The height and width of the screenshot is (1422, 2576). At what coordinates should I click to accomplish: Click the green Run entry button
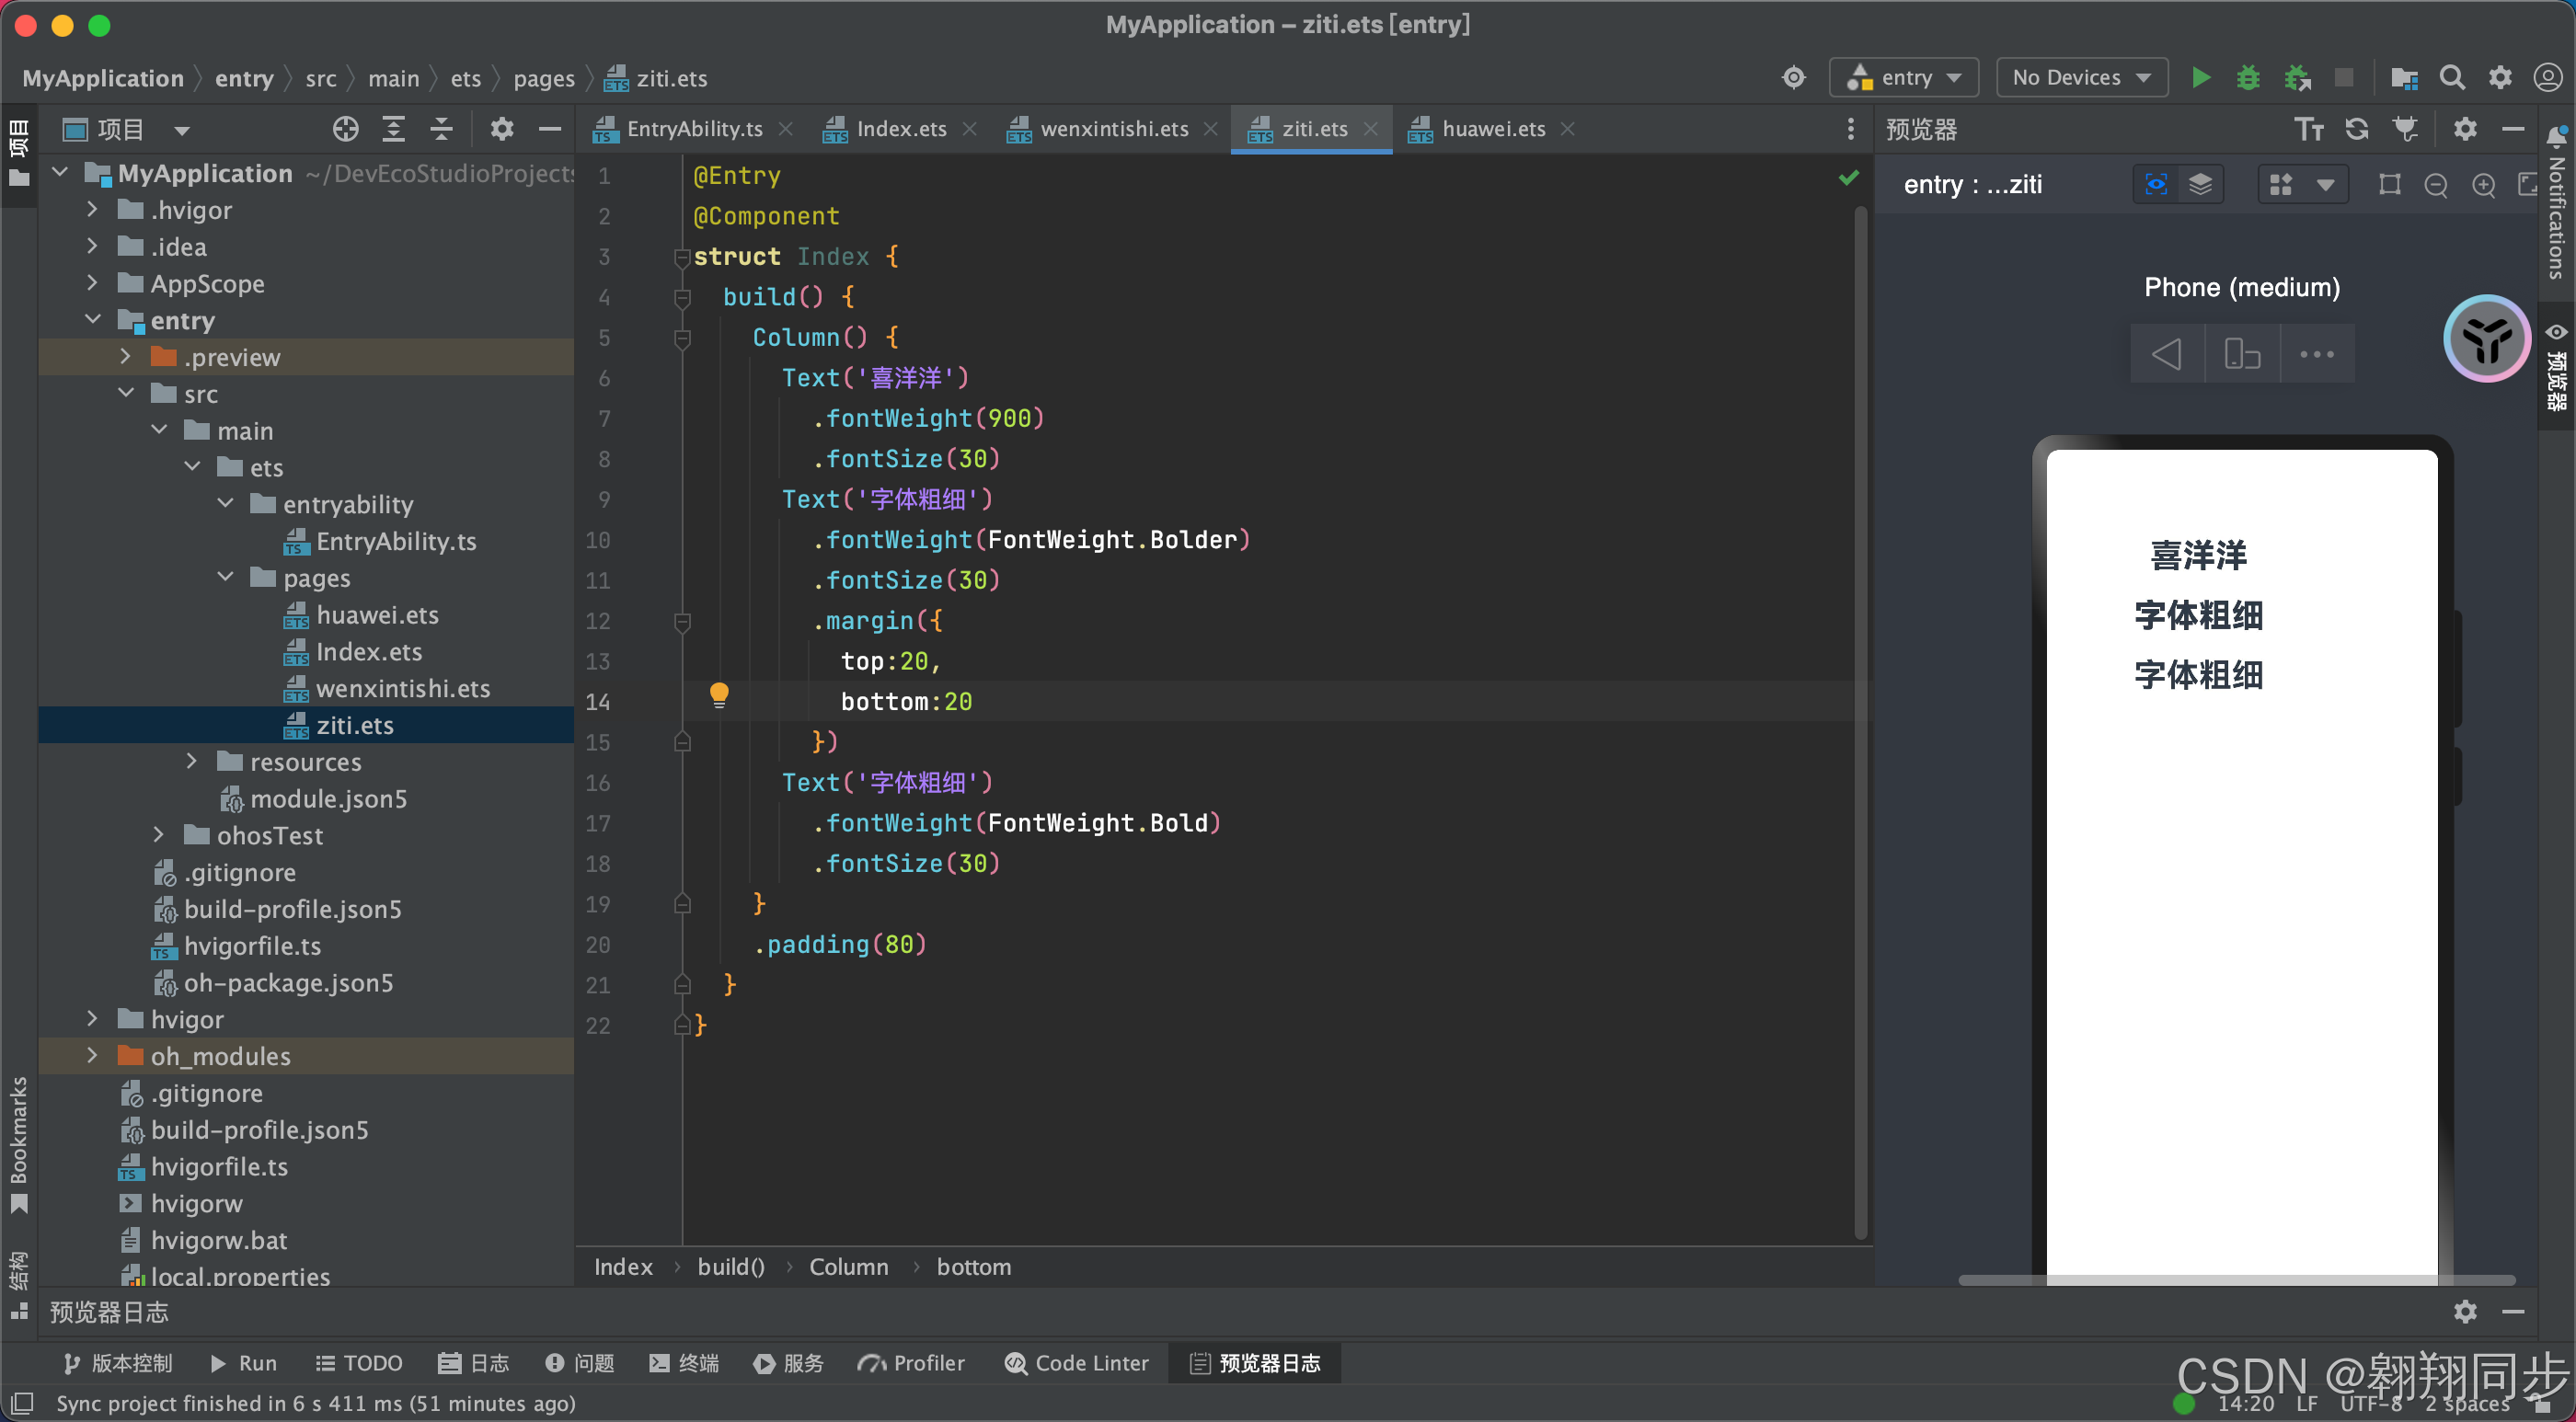point(2200,78)
